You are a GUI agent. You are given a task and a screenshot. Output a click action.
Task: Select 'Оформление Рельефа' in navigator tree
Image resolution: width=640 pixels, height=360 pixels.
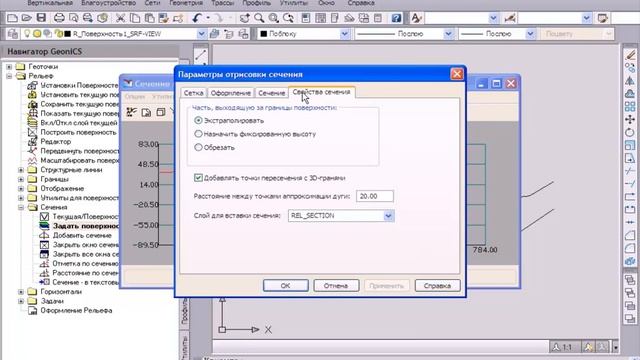tap(76, 311)
